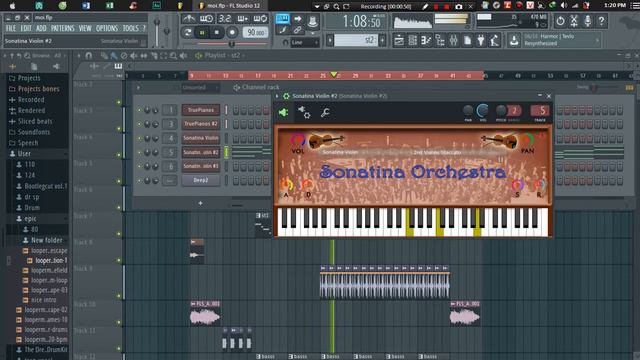Click the microphone audio recording icon

coord(587,20)
